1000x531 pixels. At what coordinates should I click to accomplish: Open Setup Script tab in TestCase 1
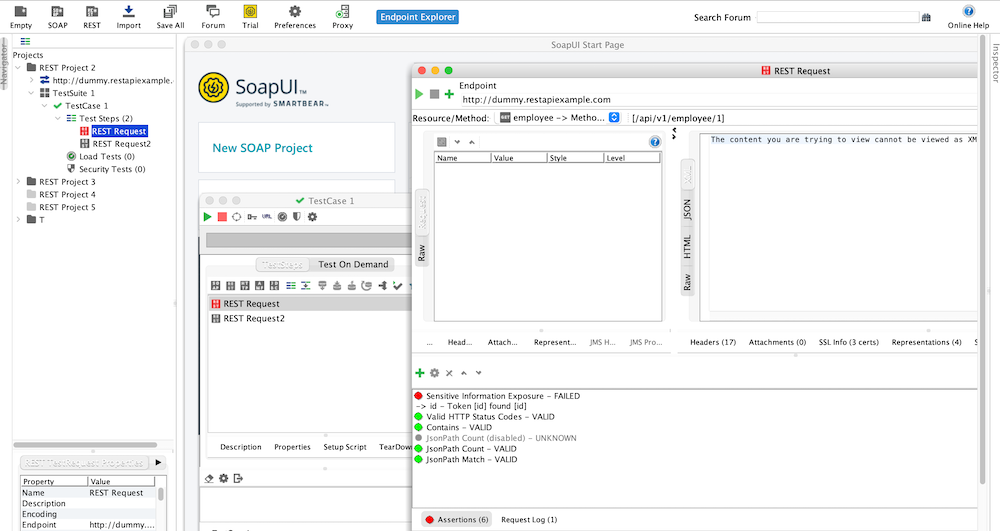tap(345, 447)
